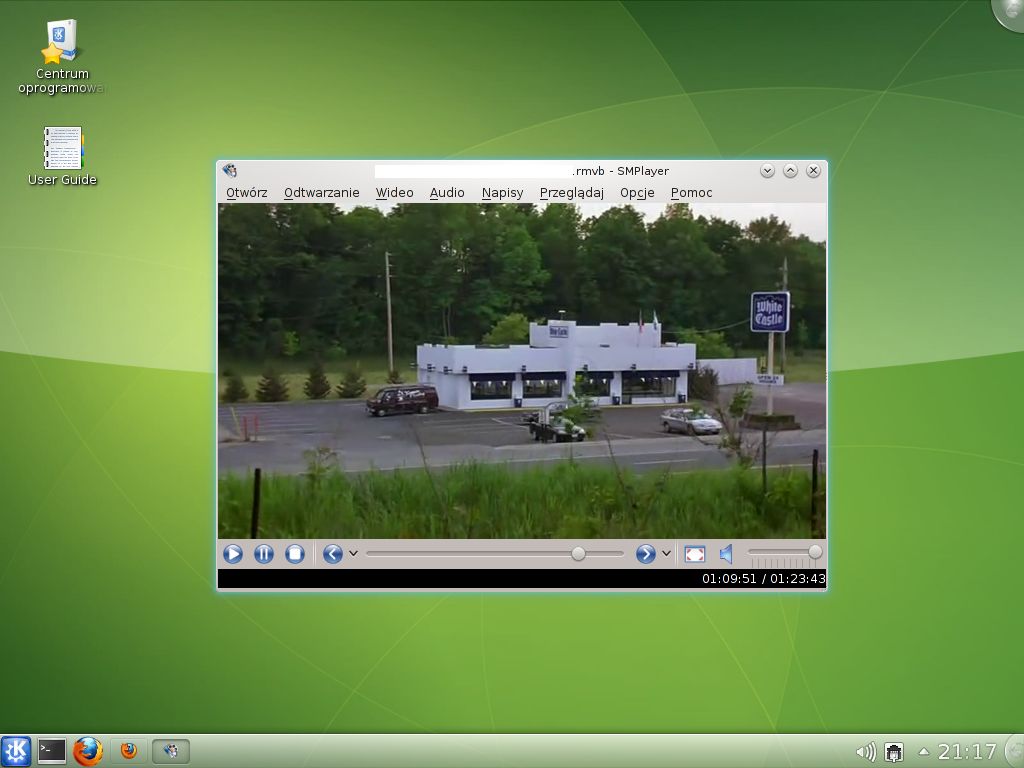
Task: Open Centrum oprogramowania desktop icon
Action: point(61,57)
